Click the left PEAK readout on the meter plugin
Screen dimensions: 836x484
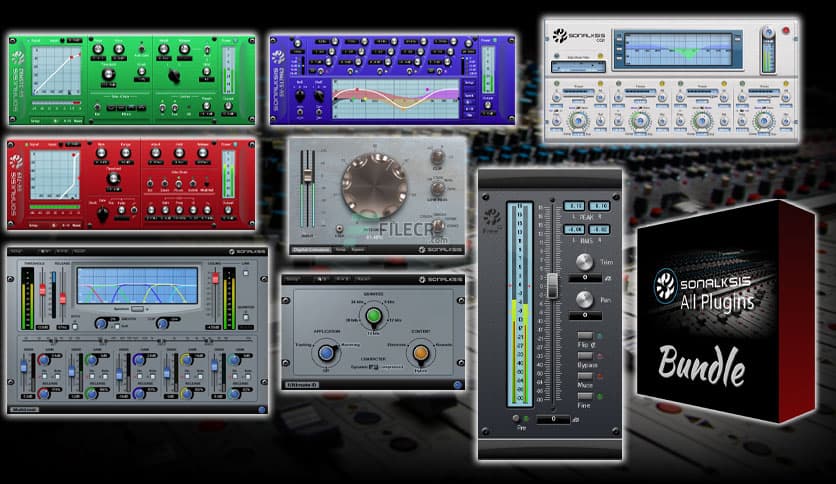pyautogui.click(x=574, y=206)
